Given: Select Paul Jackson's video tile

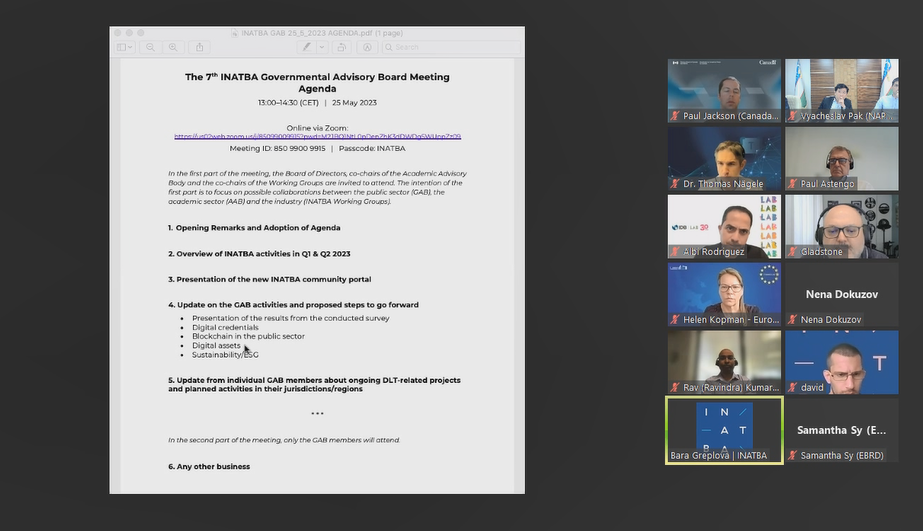Looking at the screenshot, I should click(724, 91).
